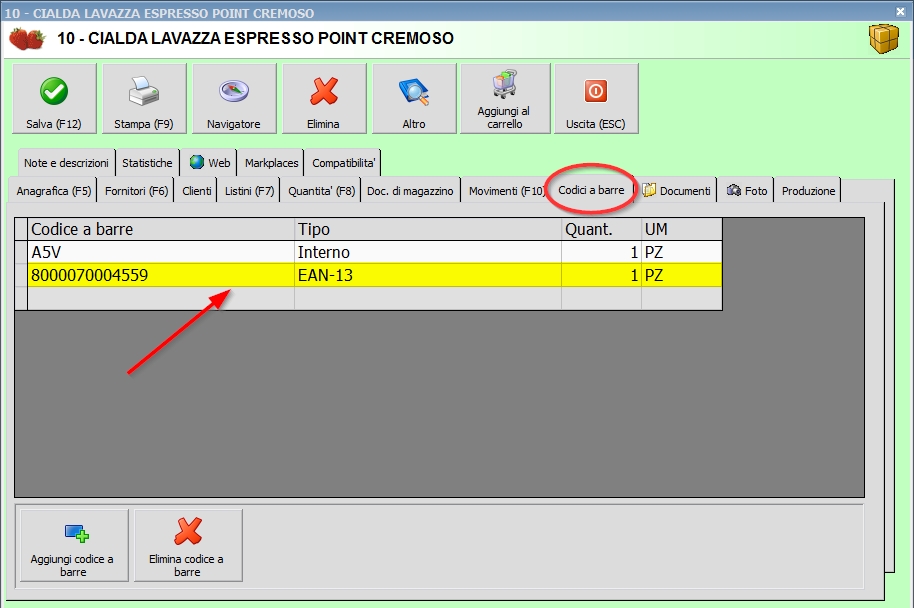Click the Codice a barre column header

(161, 229)
